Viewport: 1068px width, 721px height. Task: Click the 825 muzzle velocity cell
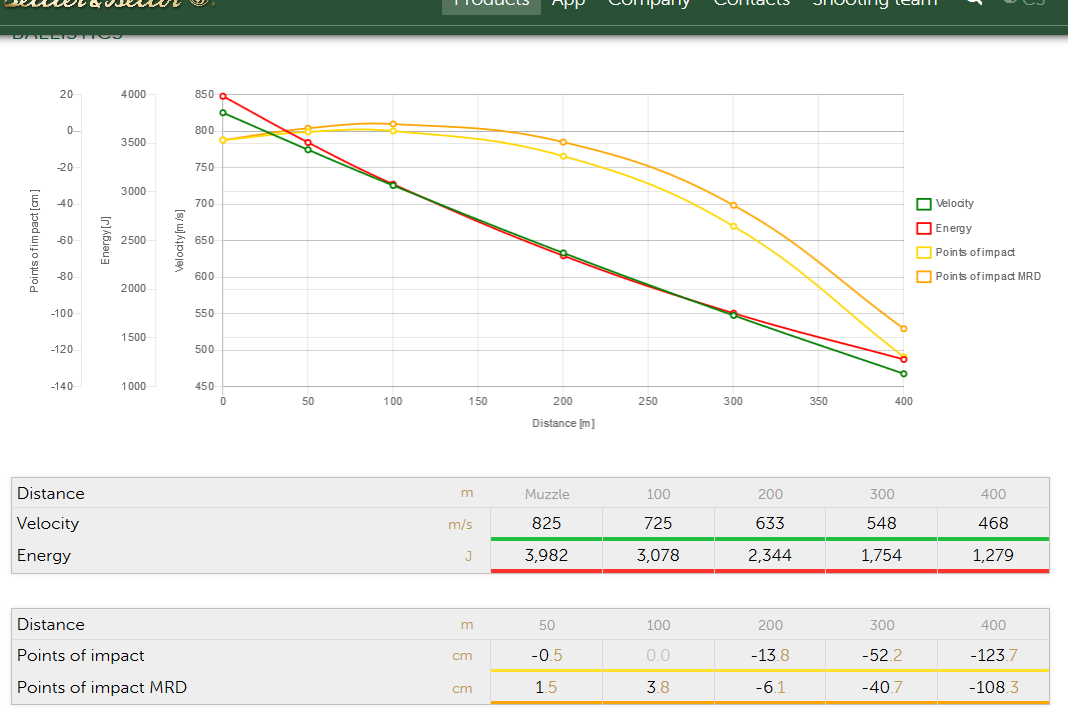(547, 523)
